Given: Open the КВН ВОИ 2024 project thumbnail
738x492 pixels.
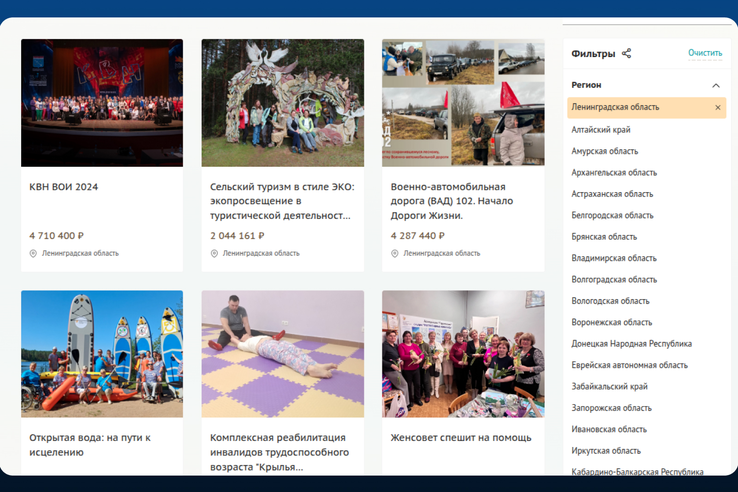Looking at the screenshot, I should (x=102, y=102).
